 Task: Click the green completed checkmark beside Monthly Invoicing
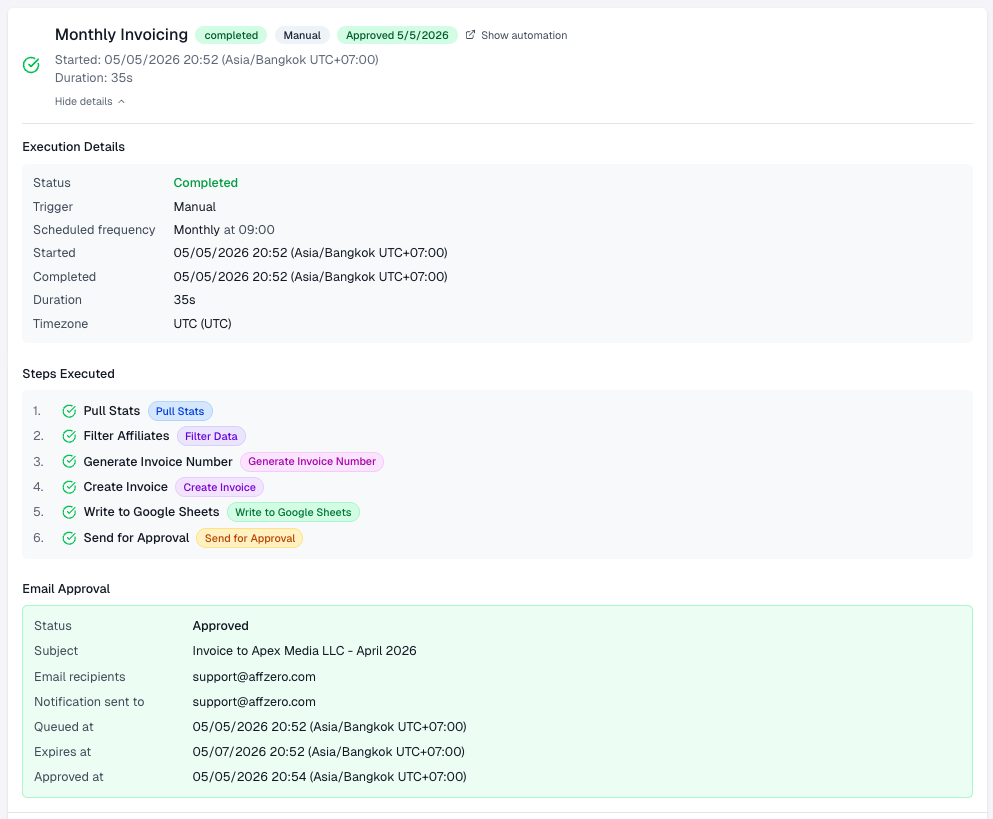31,65
